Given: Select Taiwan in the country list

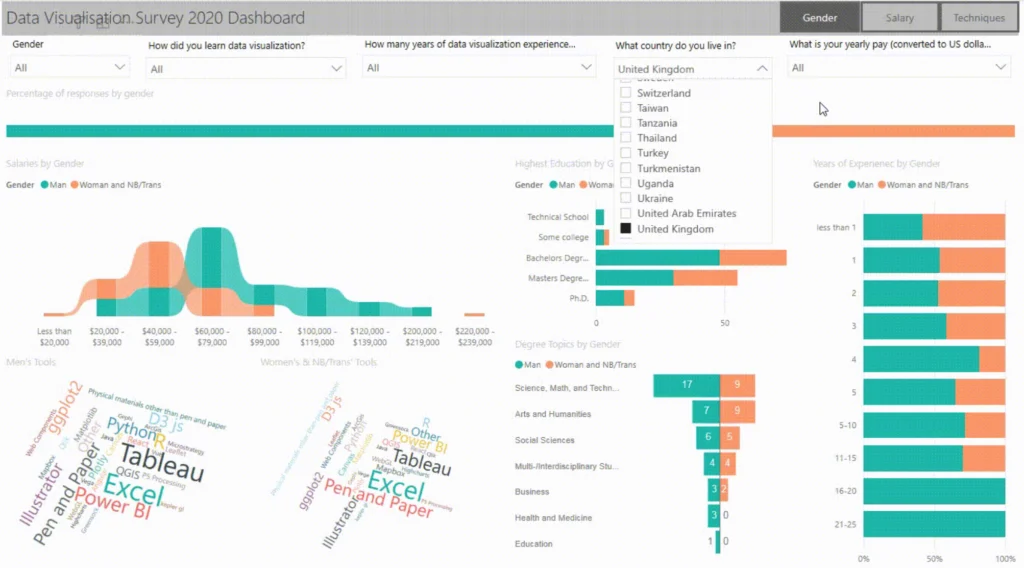Looking at the screenshot, I should click(626, 108).
